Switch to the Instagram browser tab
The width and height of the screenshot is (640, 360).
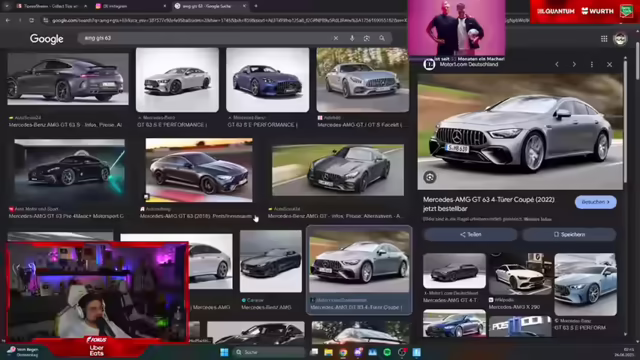(x=130, y=6)
